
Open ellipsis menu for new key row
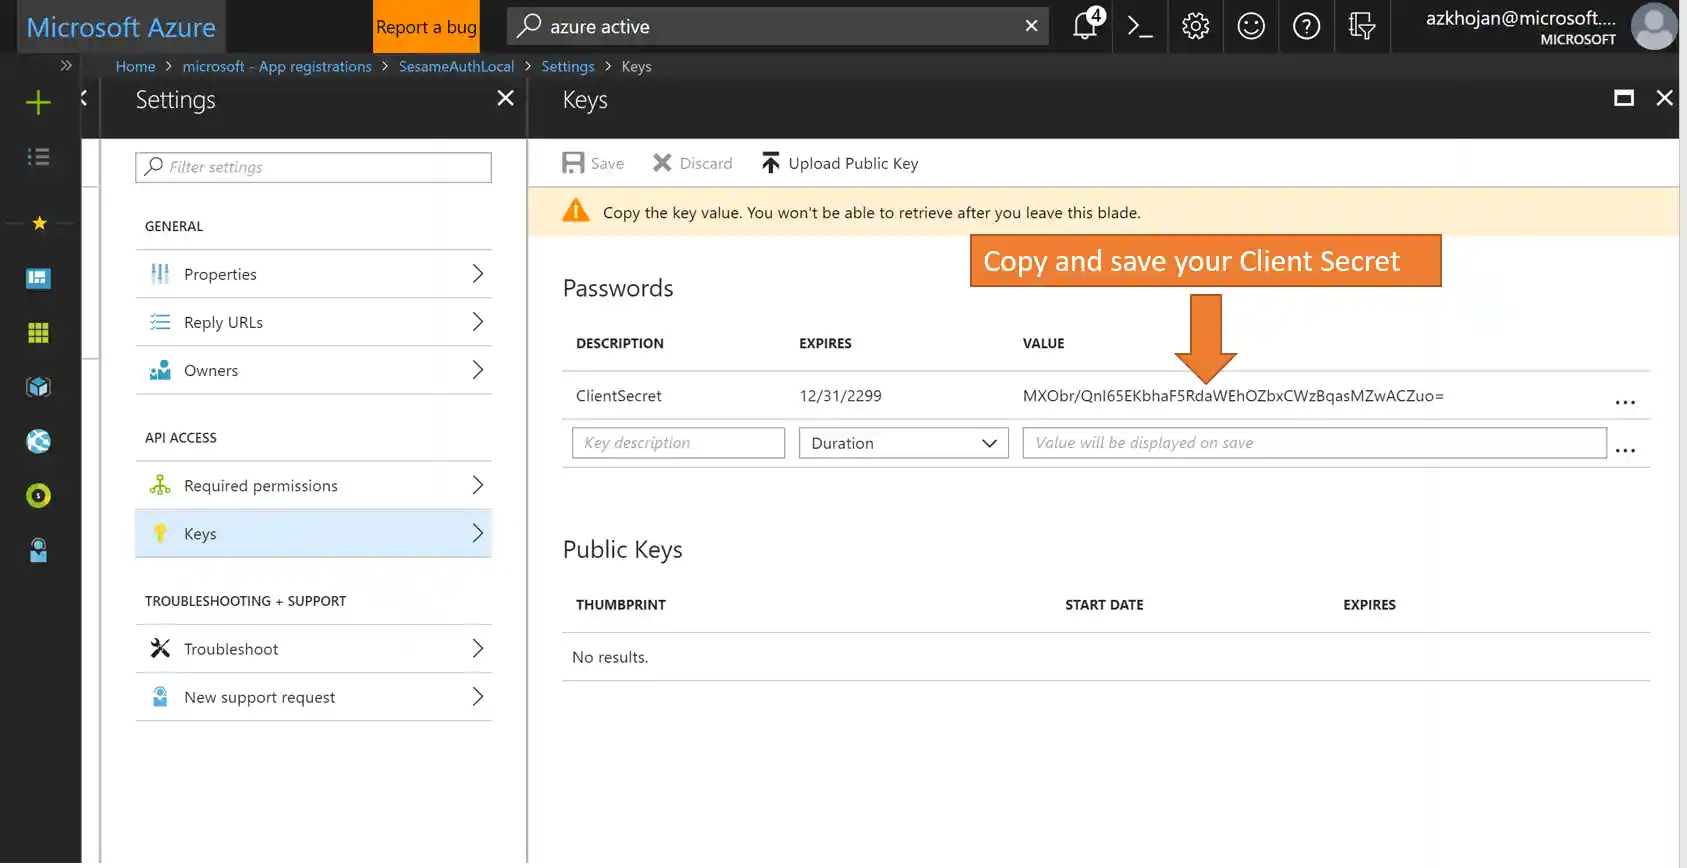tap(1625, 449)
